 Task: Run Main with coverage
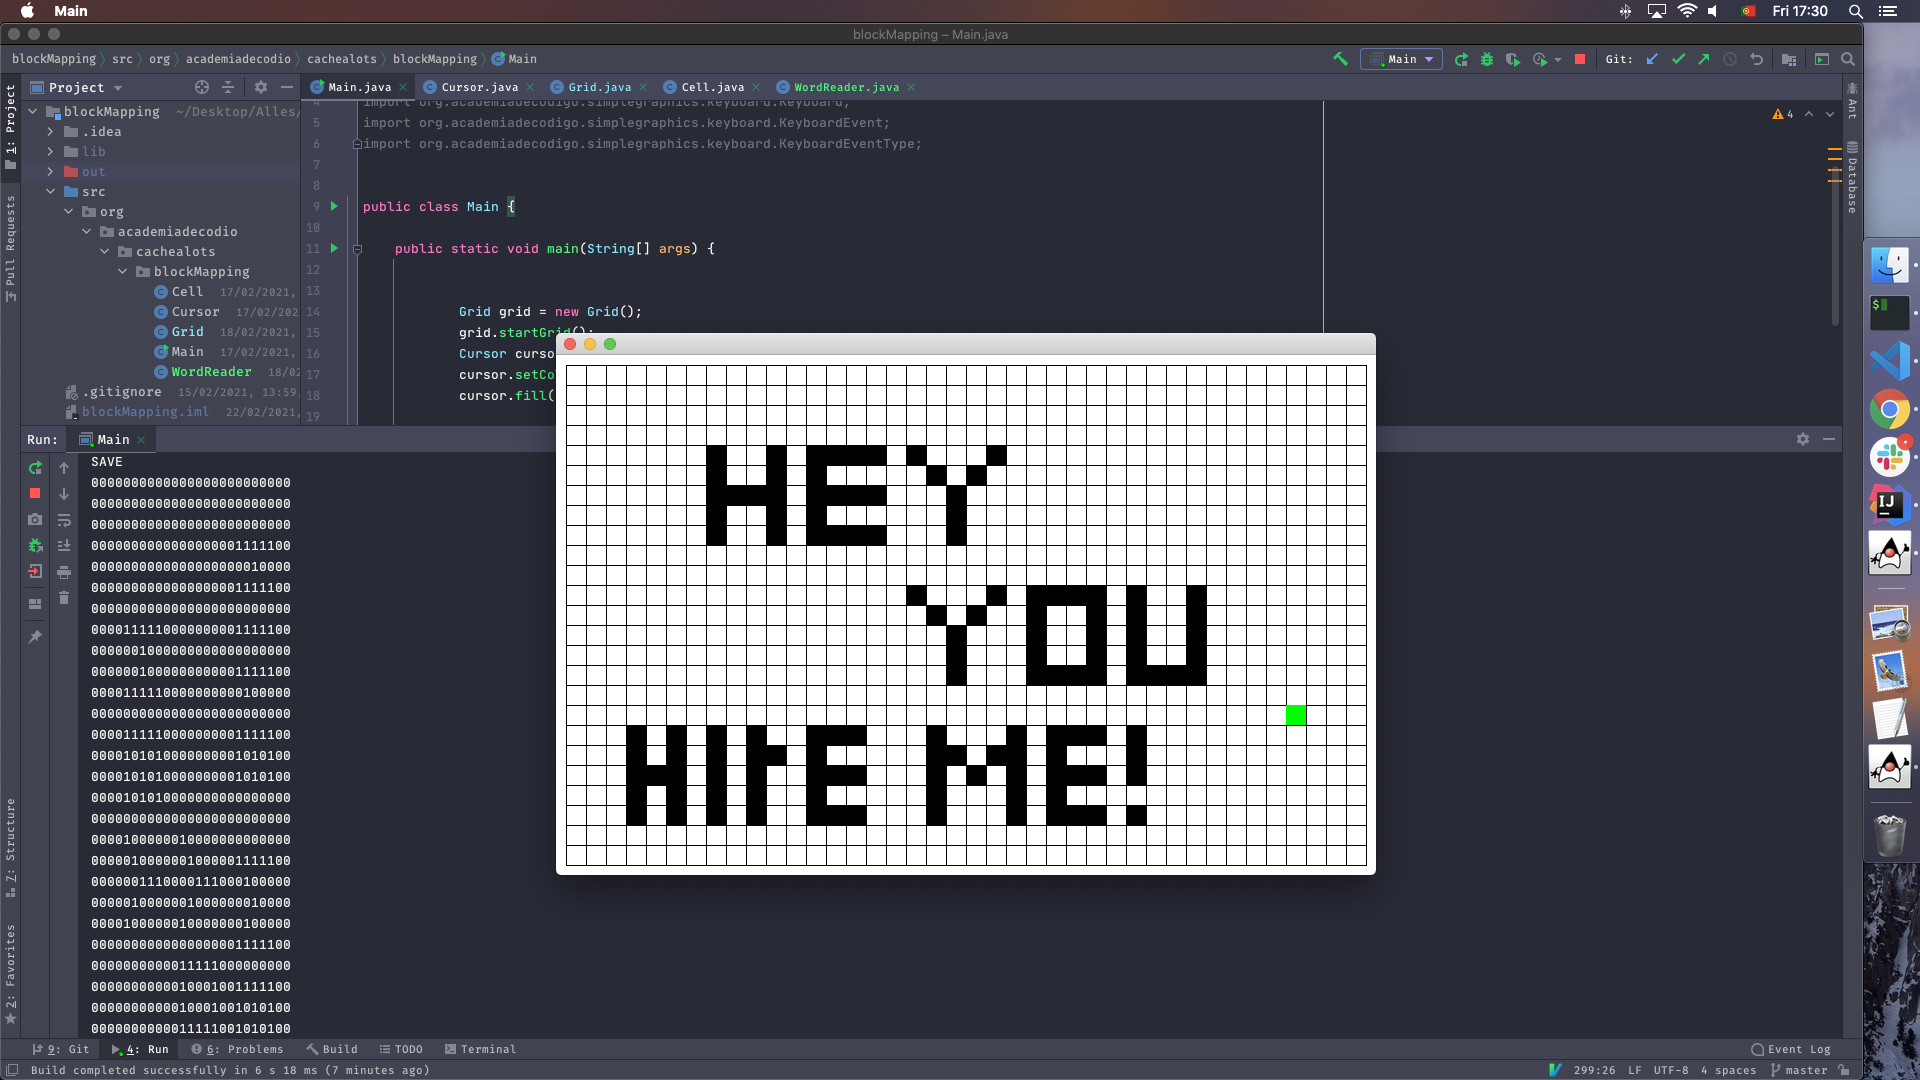tap(1514, 60)
